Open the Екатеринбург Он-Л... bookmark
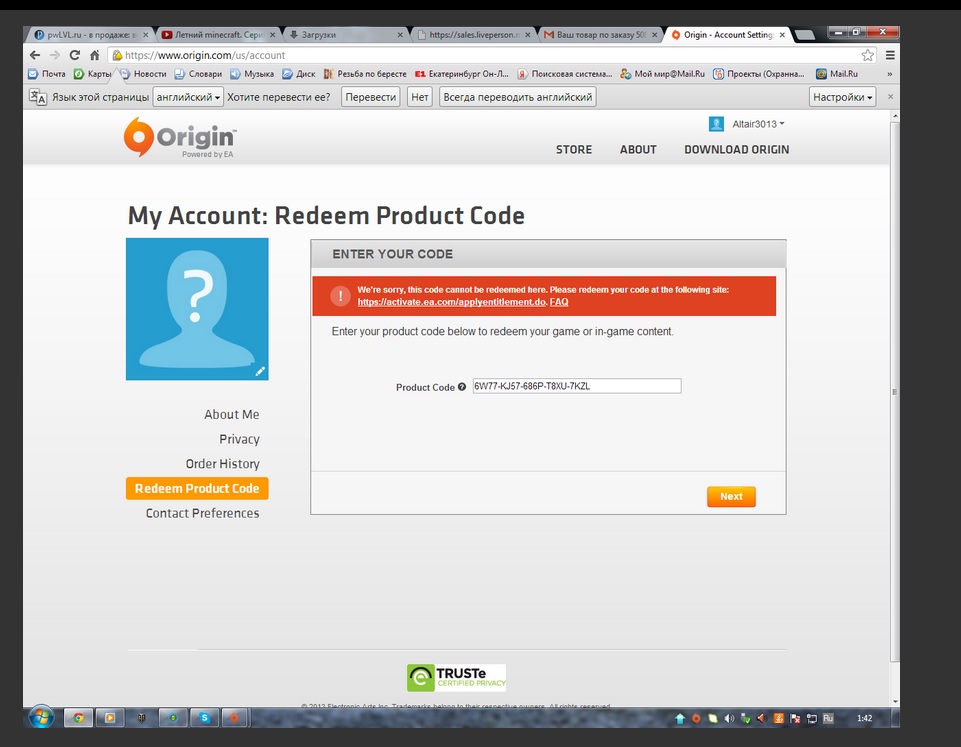Image resolution: width=961 pixels, height=747 pixels. pos(462,74)
